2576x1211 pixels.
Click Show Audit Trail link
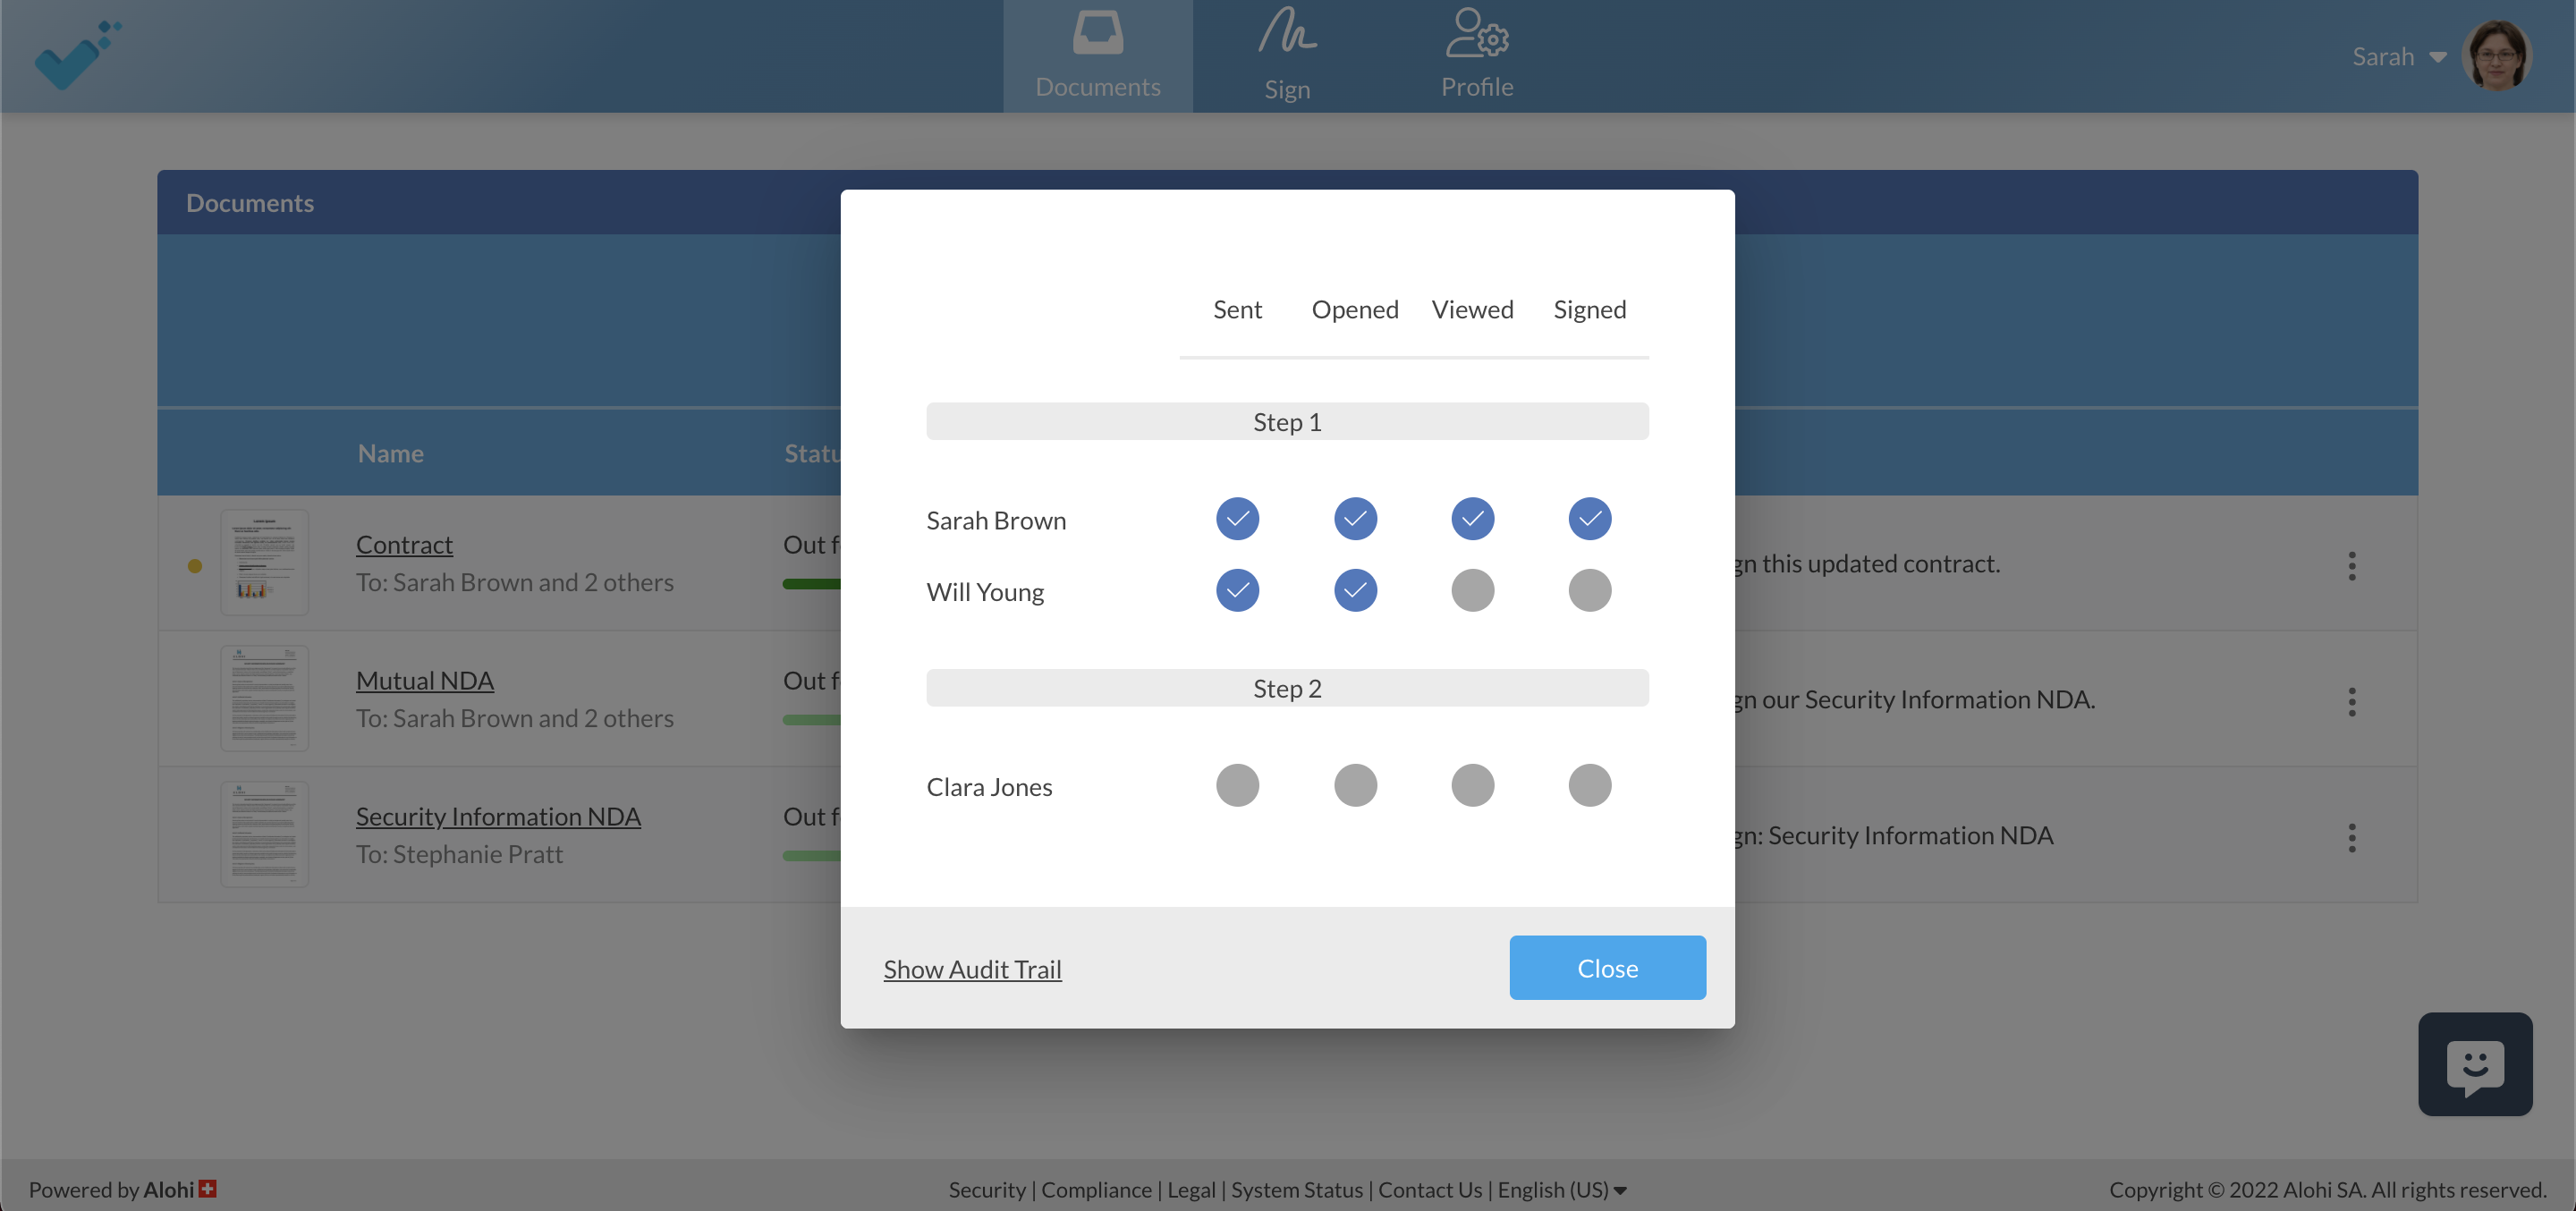click(972, 968)
